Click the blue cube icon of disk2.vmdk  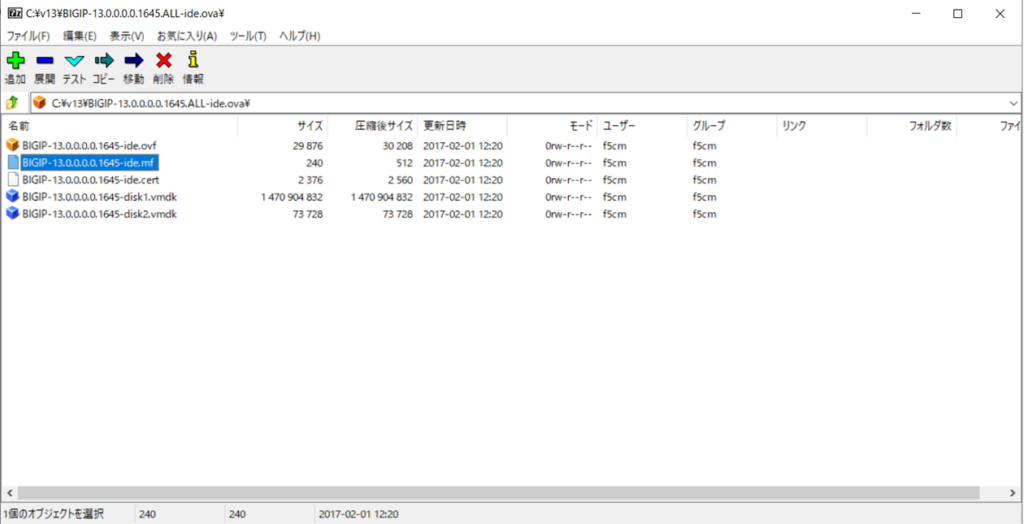[x=12, y=213]
